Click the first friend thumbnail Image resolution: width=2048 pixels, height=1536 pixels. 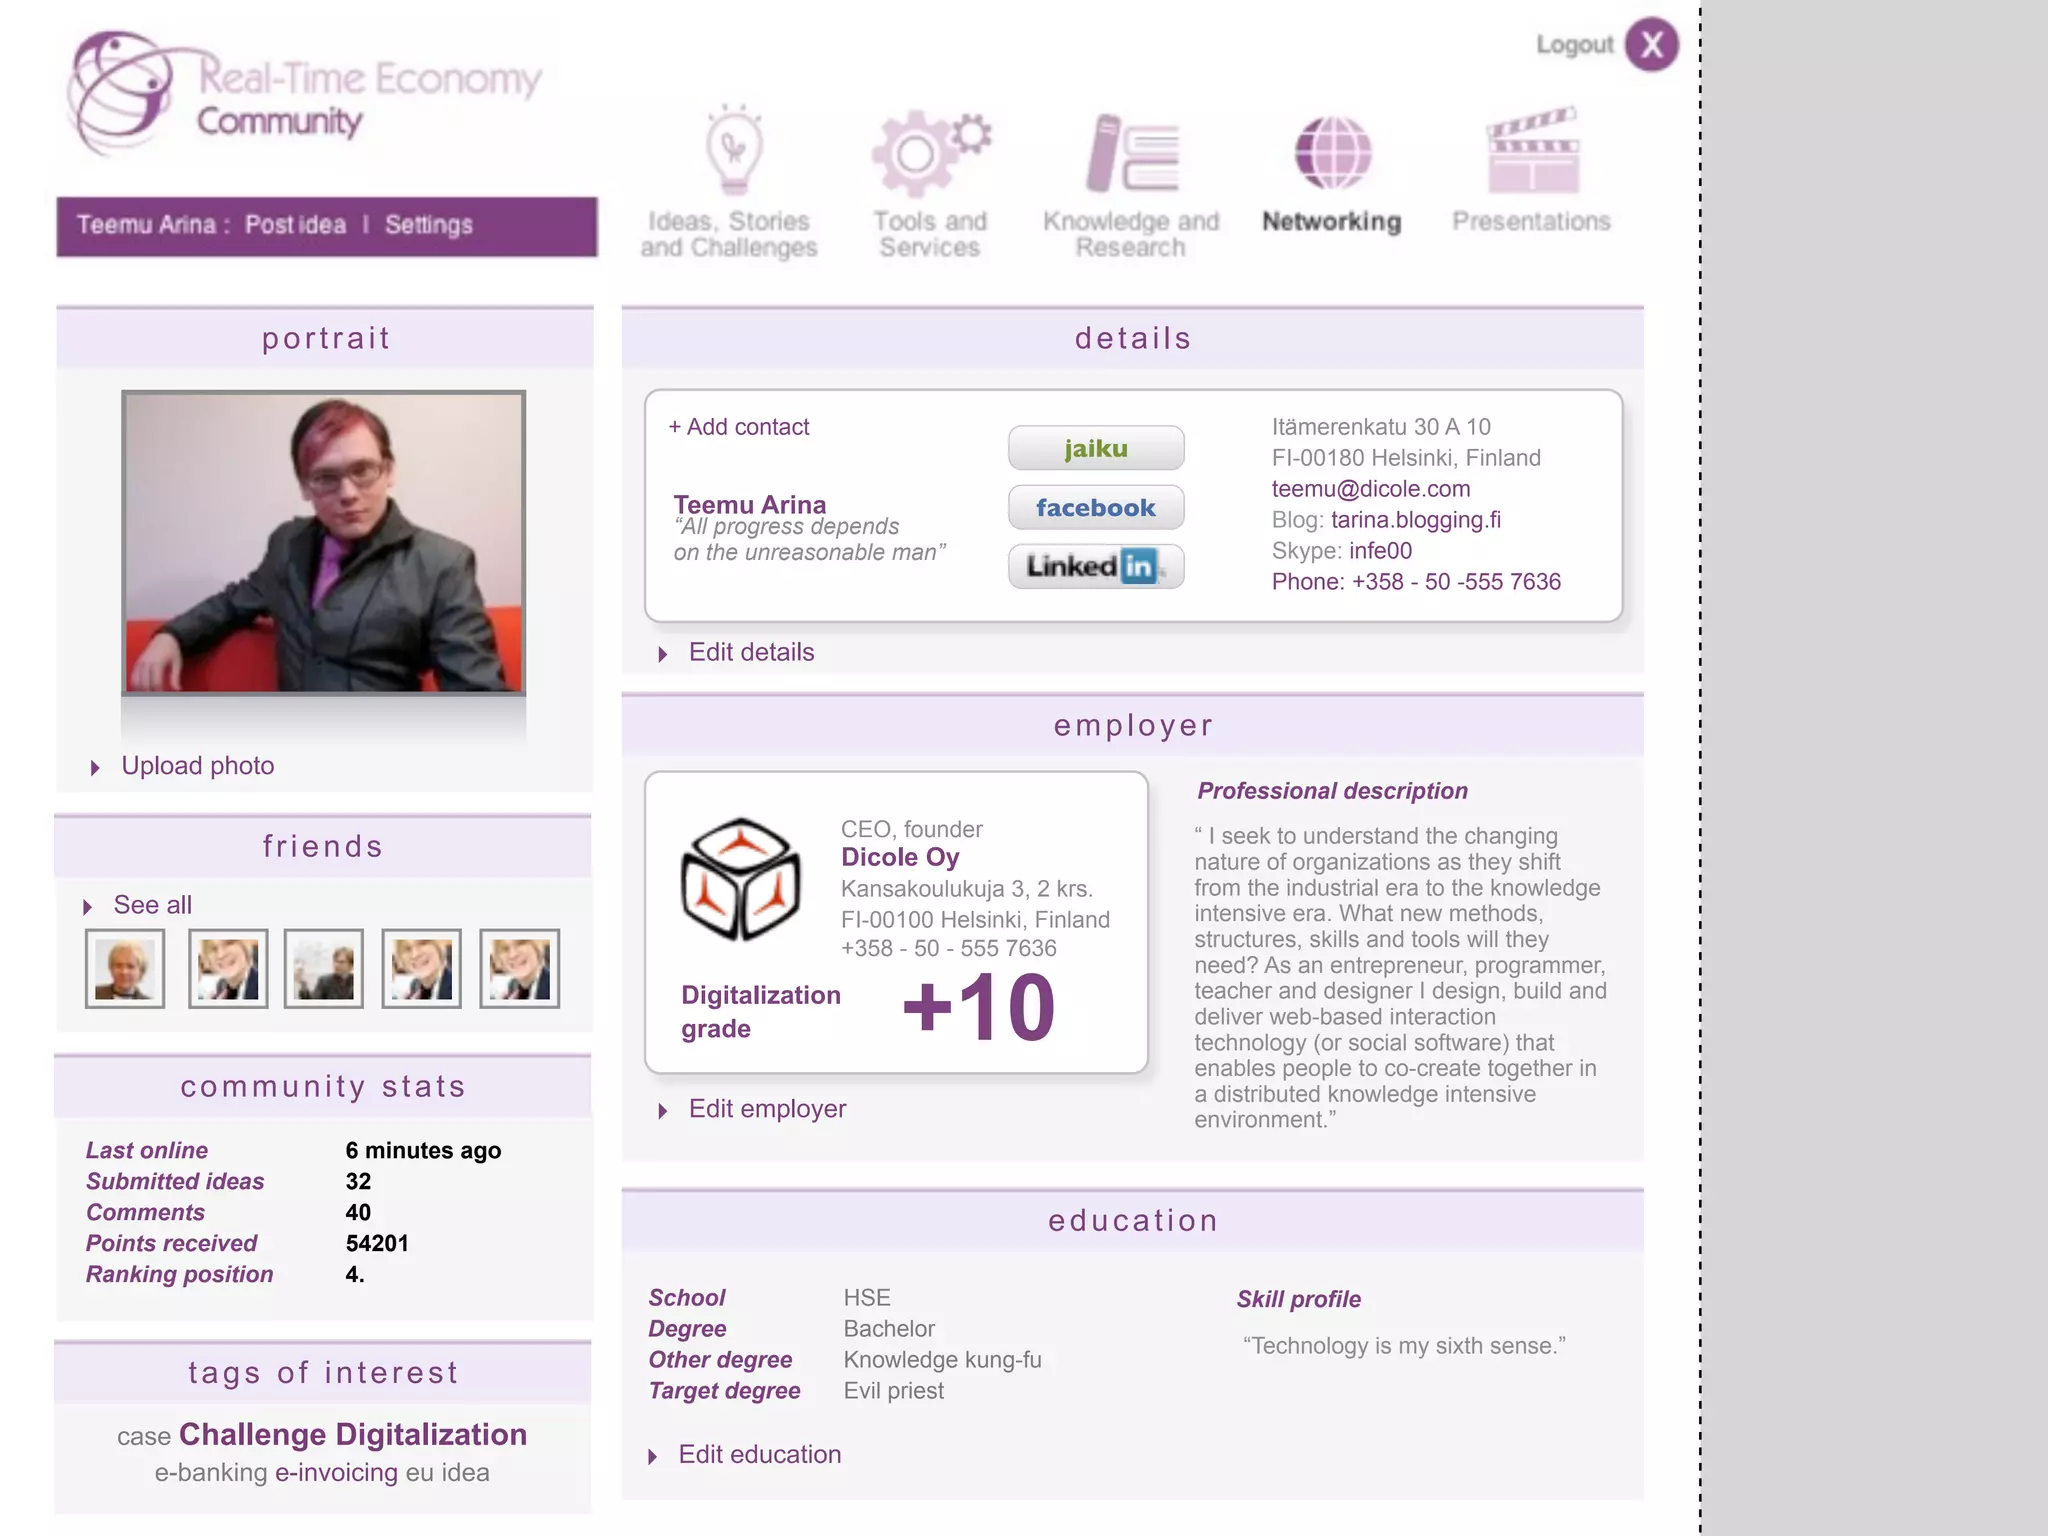coord(125,968)
